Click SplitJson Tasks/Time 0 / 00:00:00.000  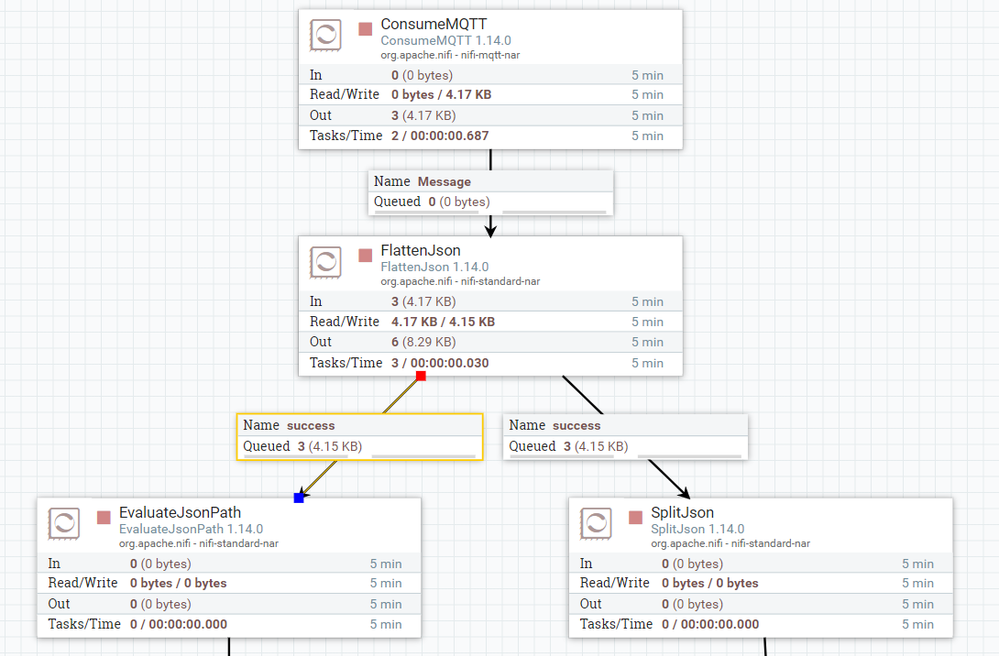coord(710,624)
